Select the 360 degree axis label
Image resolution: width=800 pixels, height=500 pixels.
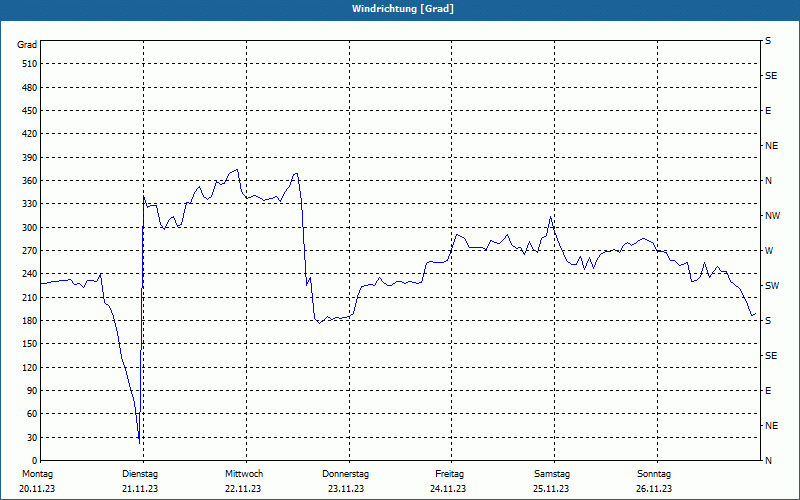pos(29,181)
